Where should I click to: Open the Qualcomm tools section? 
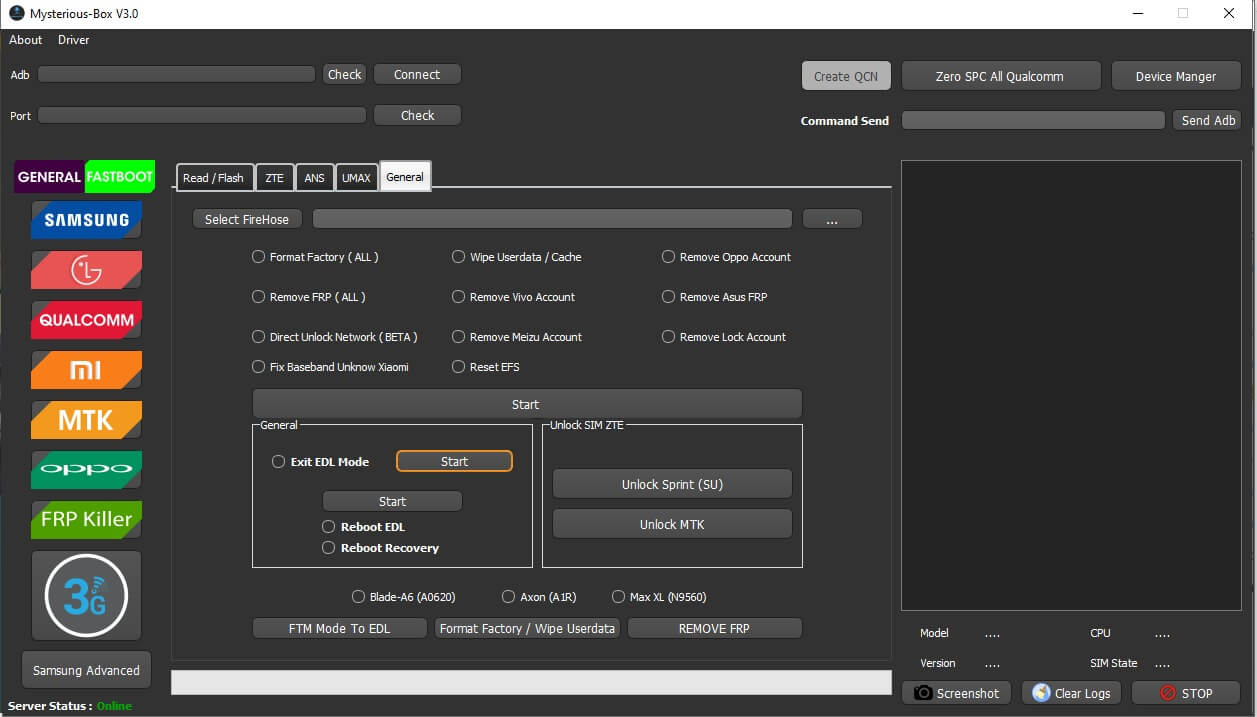(86, 320)
